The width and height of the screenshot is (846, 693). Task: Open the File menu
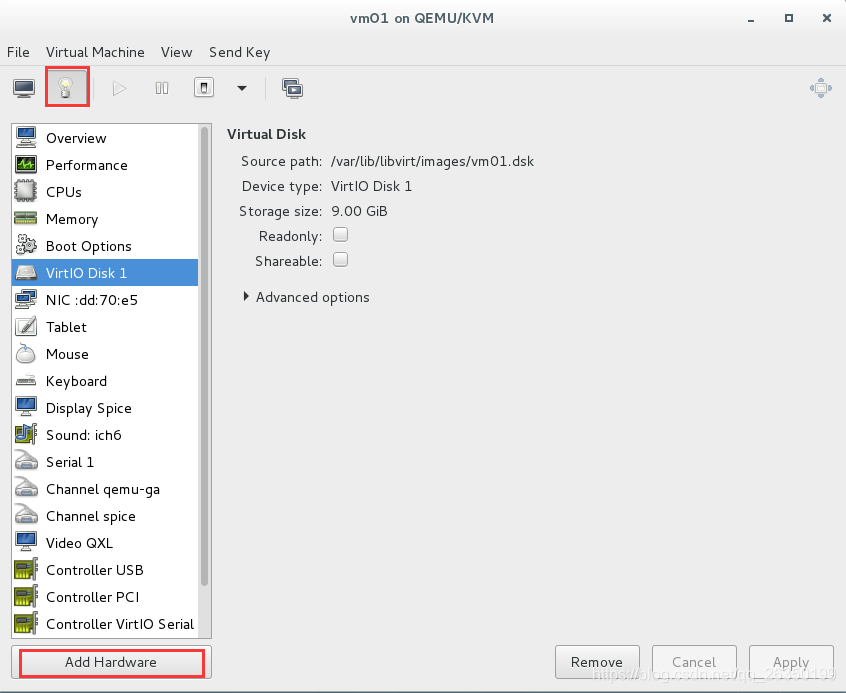tap(18, 52)
